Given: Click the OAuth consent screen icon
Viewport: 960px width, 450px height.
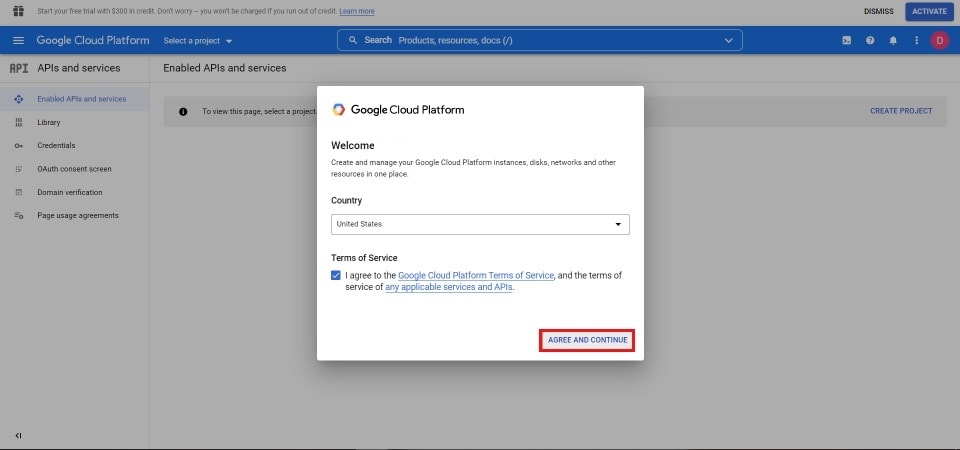Looking at the screenshot, I should [18, 169].
